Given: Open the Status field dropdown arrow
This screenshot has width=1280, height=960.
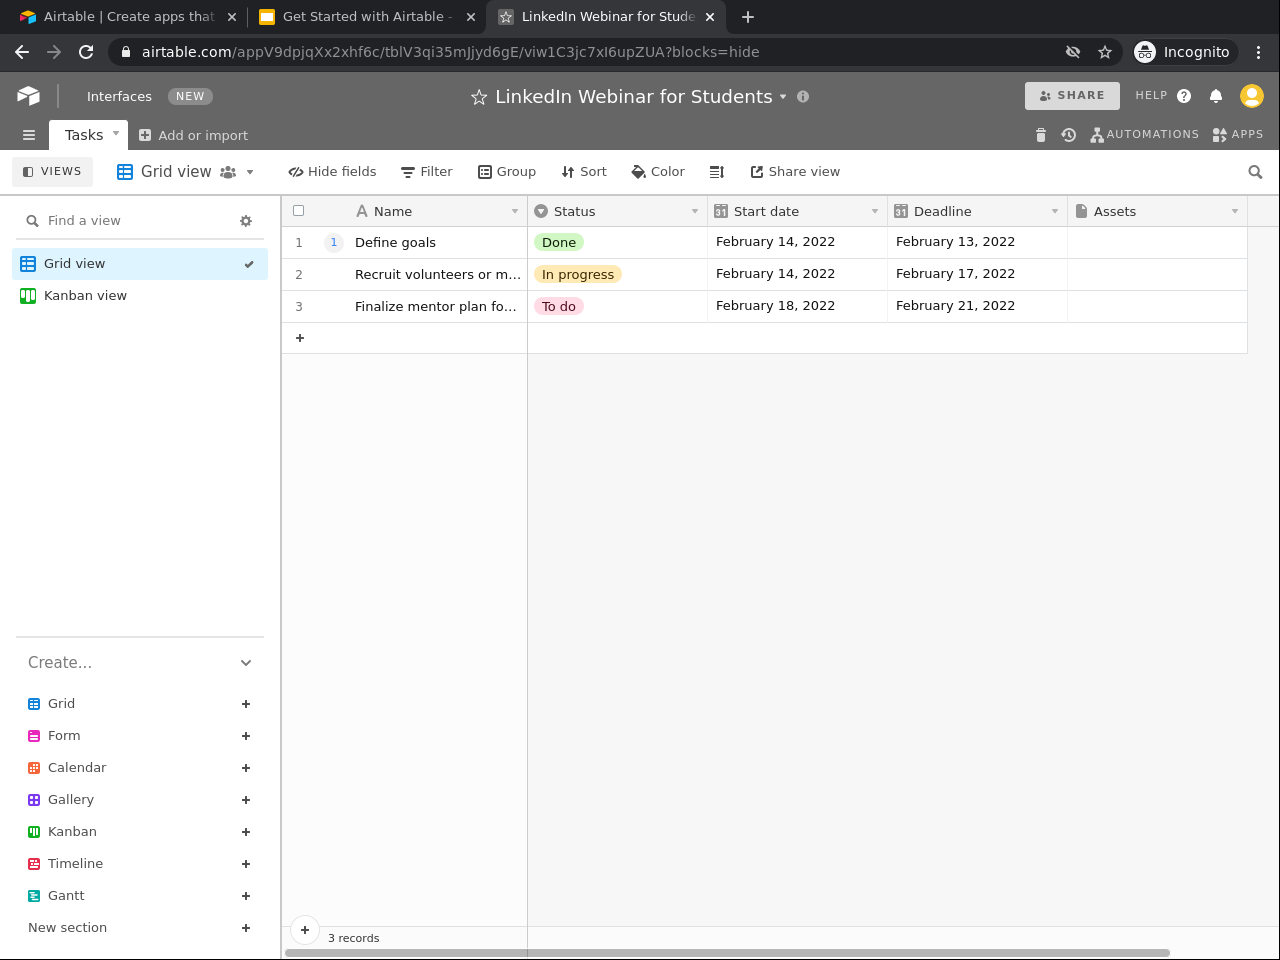Looking at the screenshot, I should tap(695, 212).
